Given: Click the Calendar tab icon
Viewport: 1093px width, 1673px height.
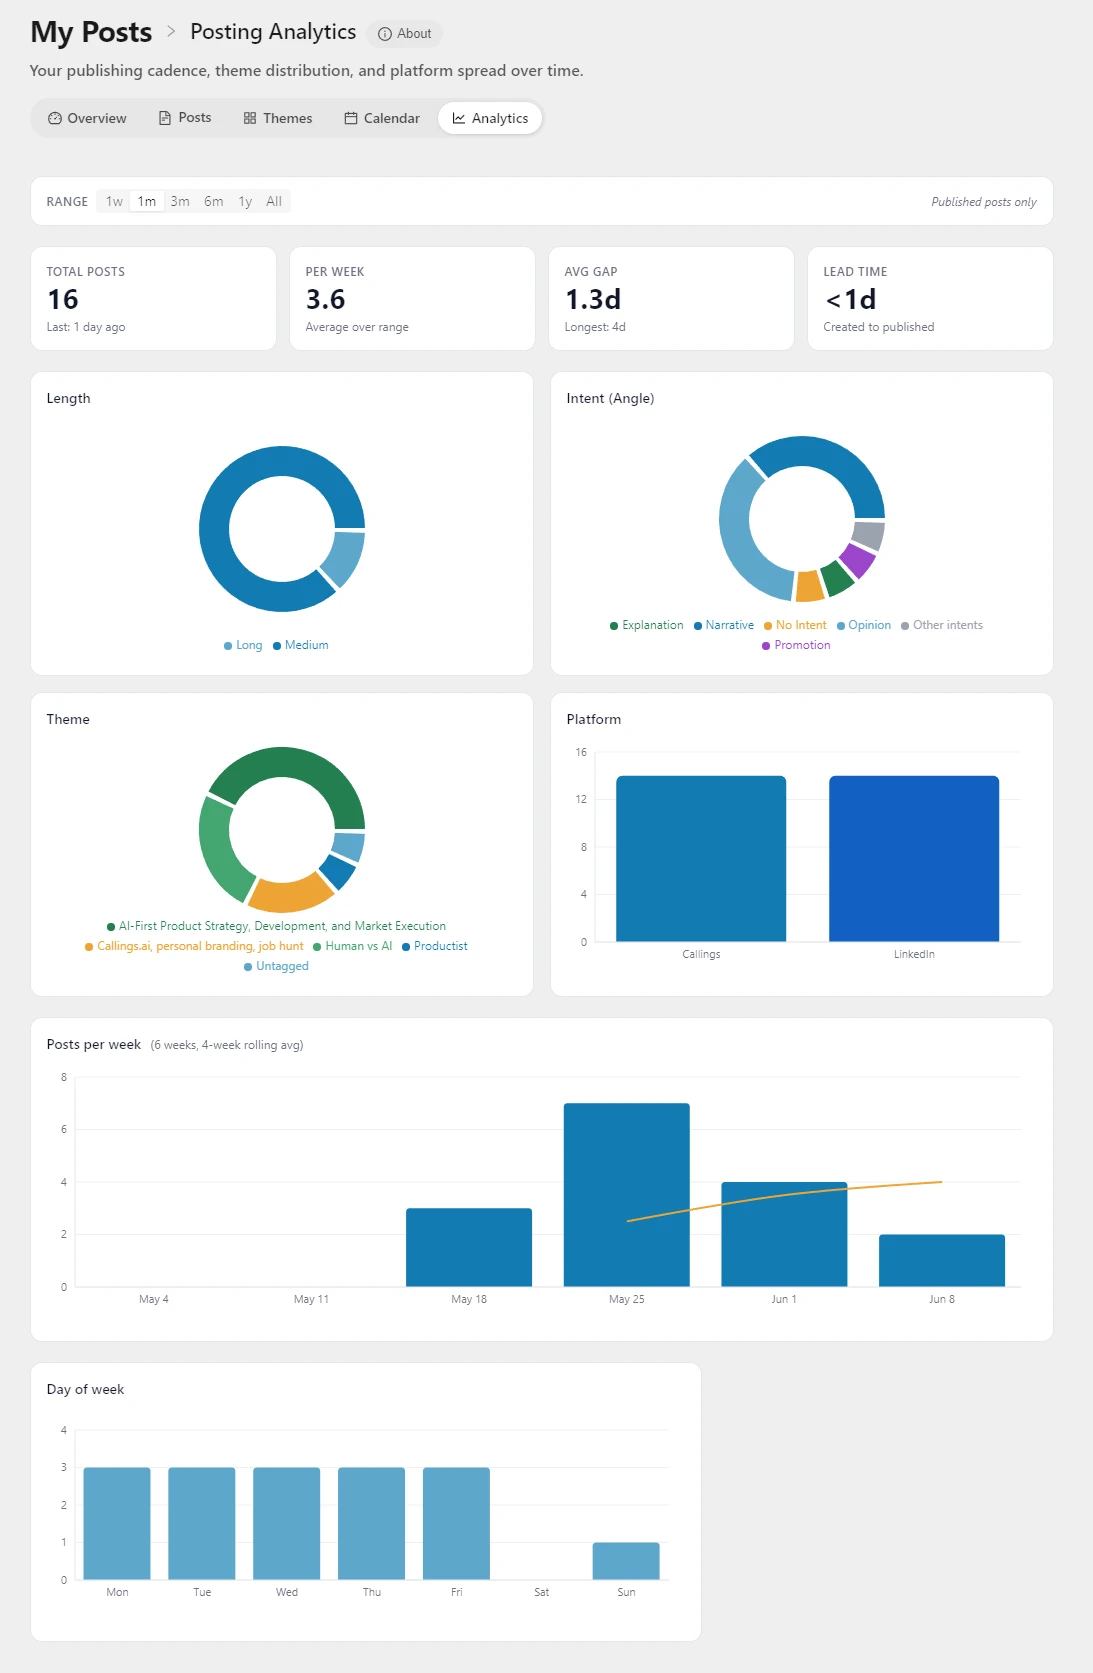Looking at the screenshot, I should point(351,118).
